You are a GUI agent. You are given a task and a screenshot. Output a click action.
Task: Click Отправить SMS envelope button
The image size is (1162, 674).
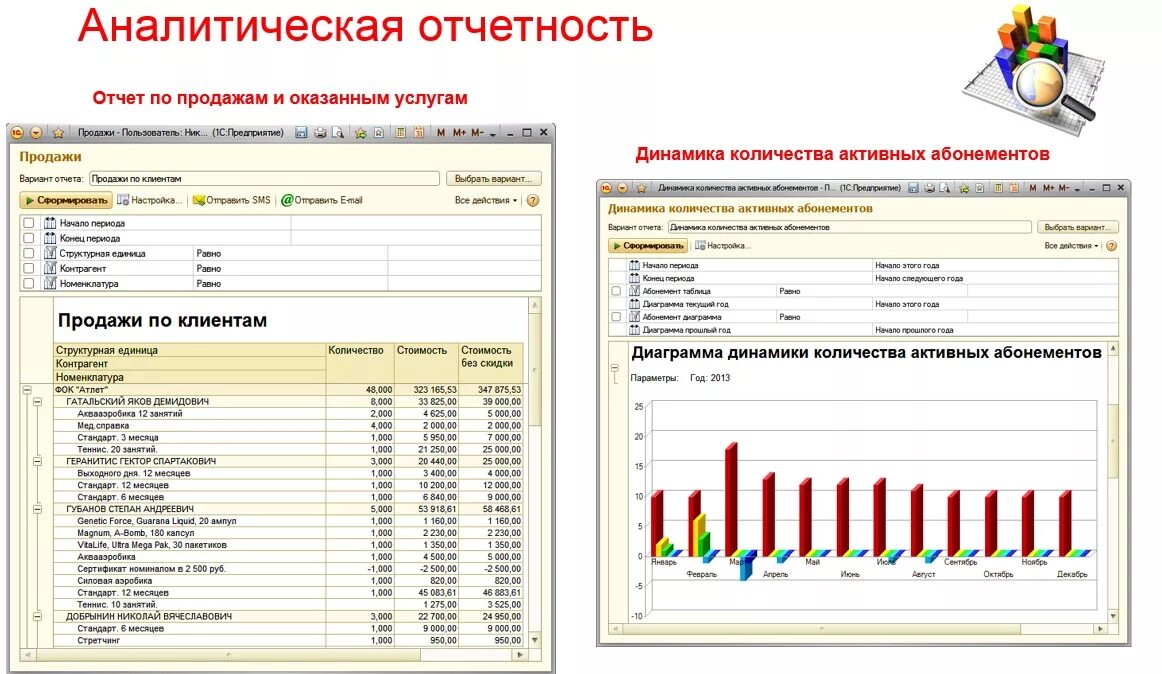232,200
